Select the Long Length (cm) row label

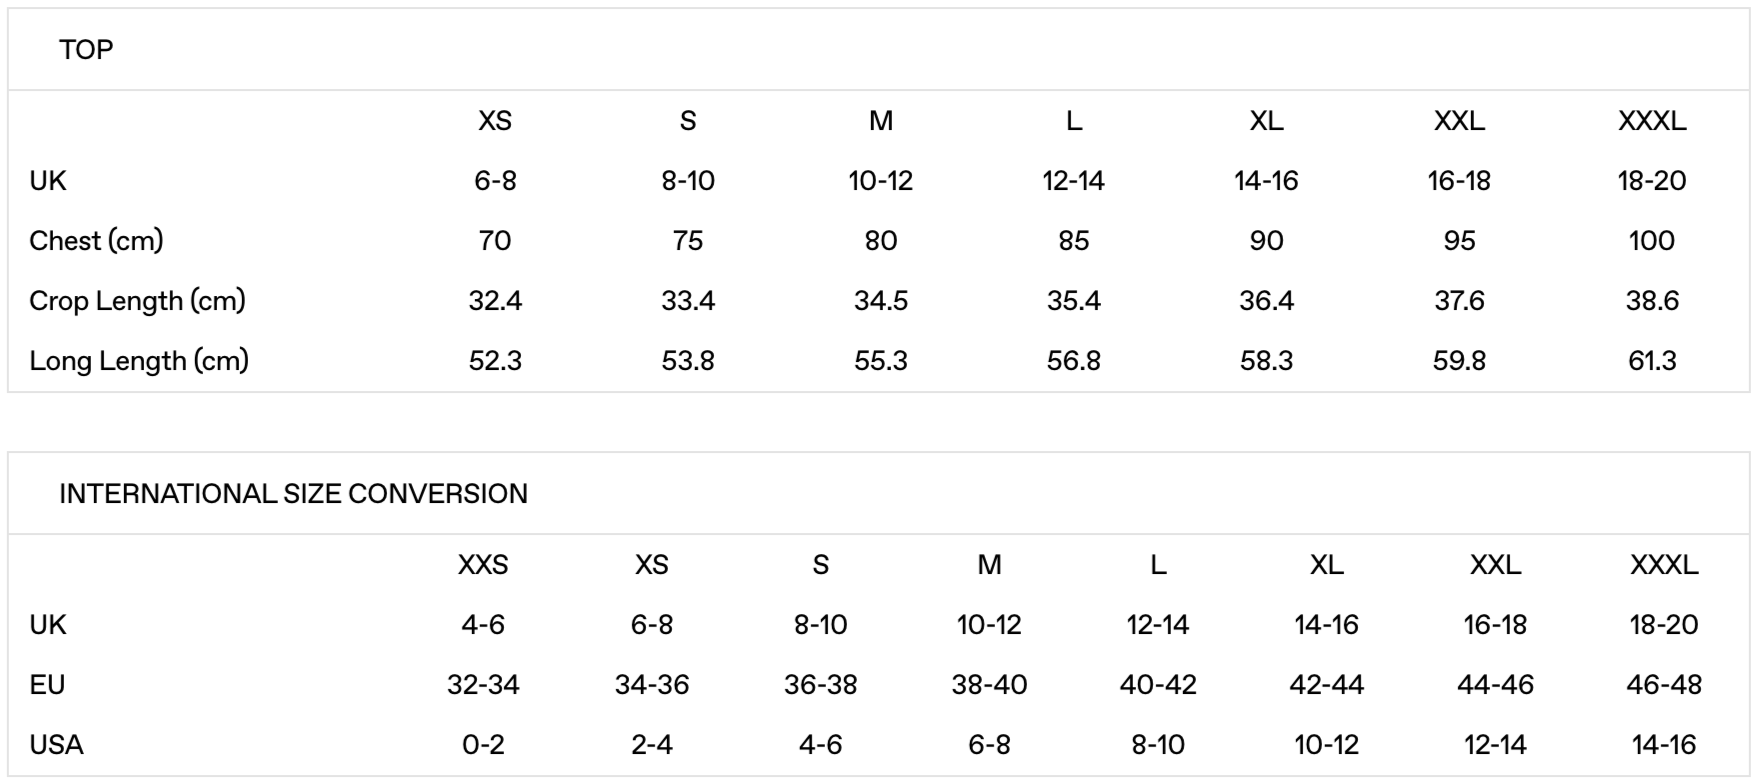click(x=139, y=361)
